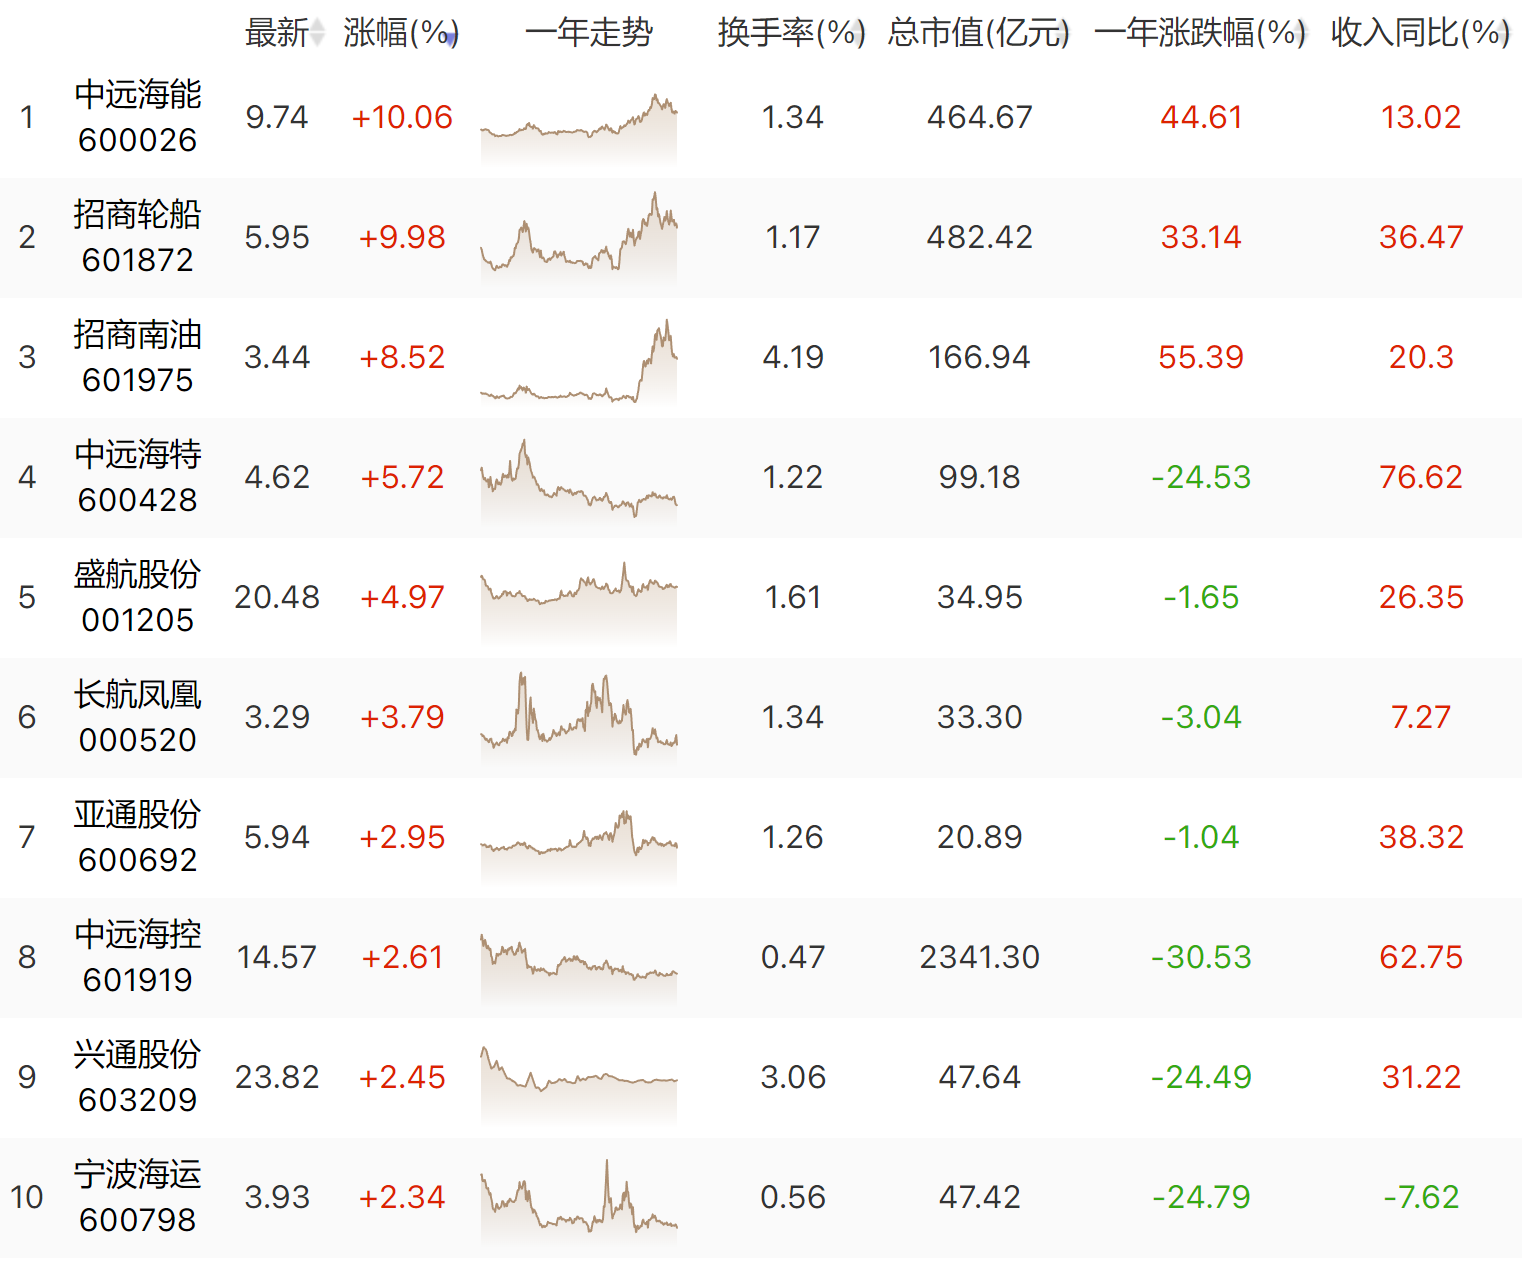Open stock 长航凤凰
The height and width of the screenshot is (1262, 1522).
[138, 694]
